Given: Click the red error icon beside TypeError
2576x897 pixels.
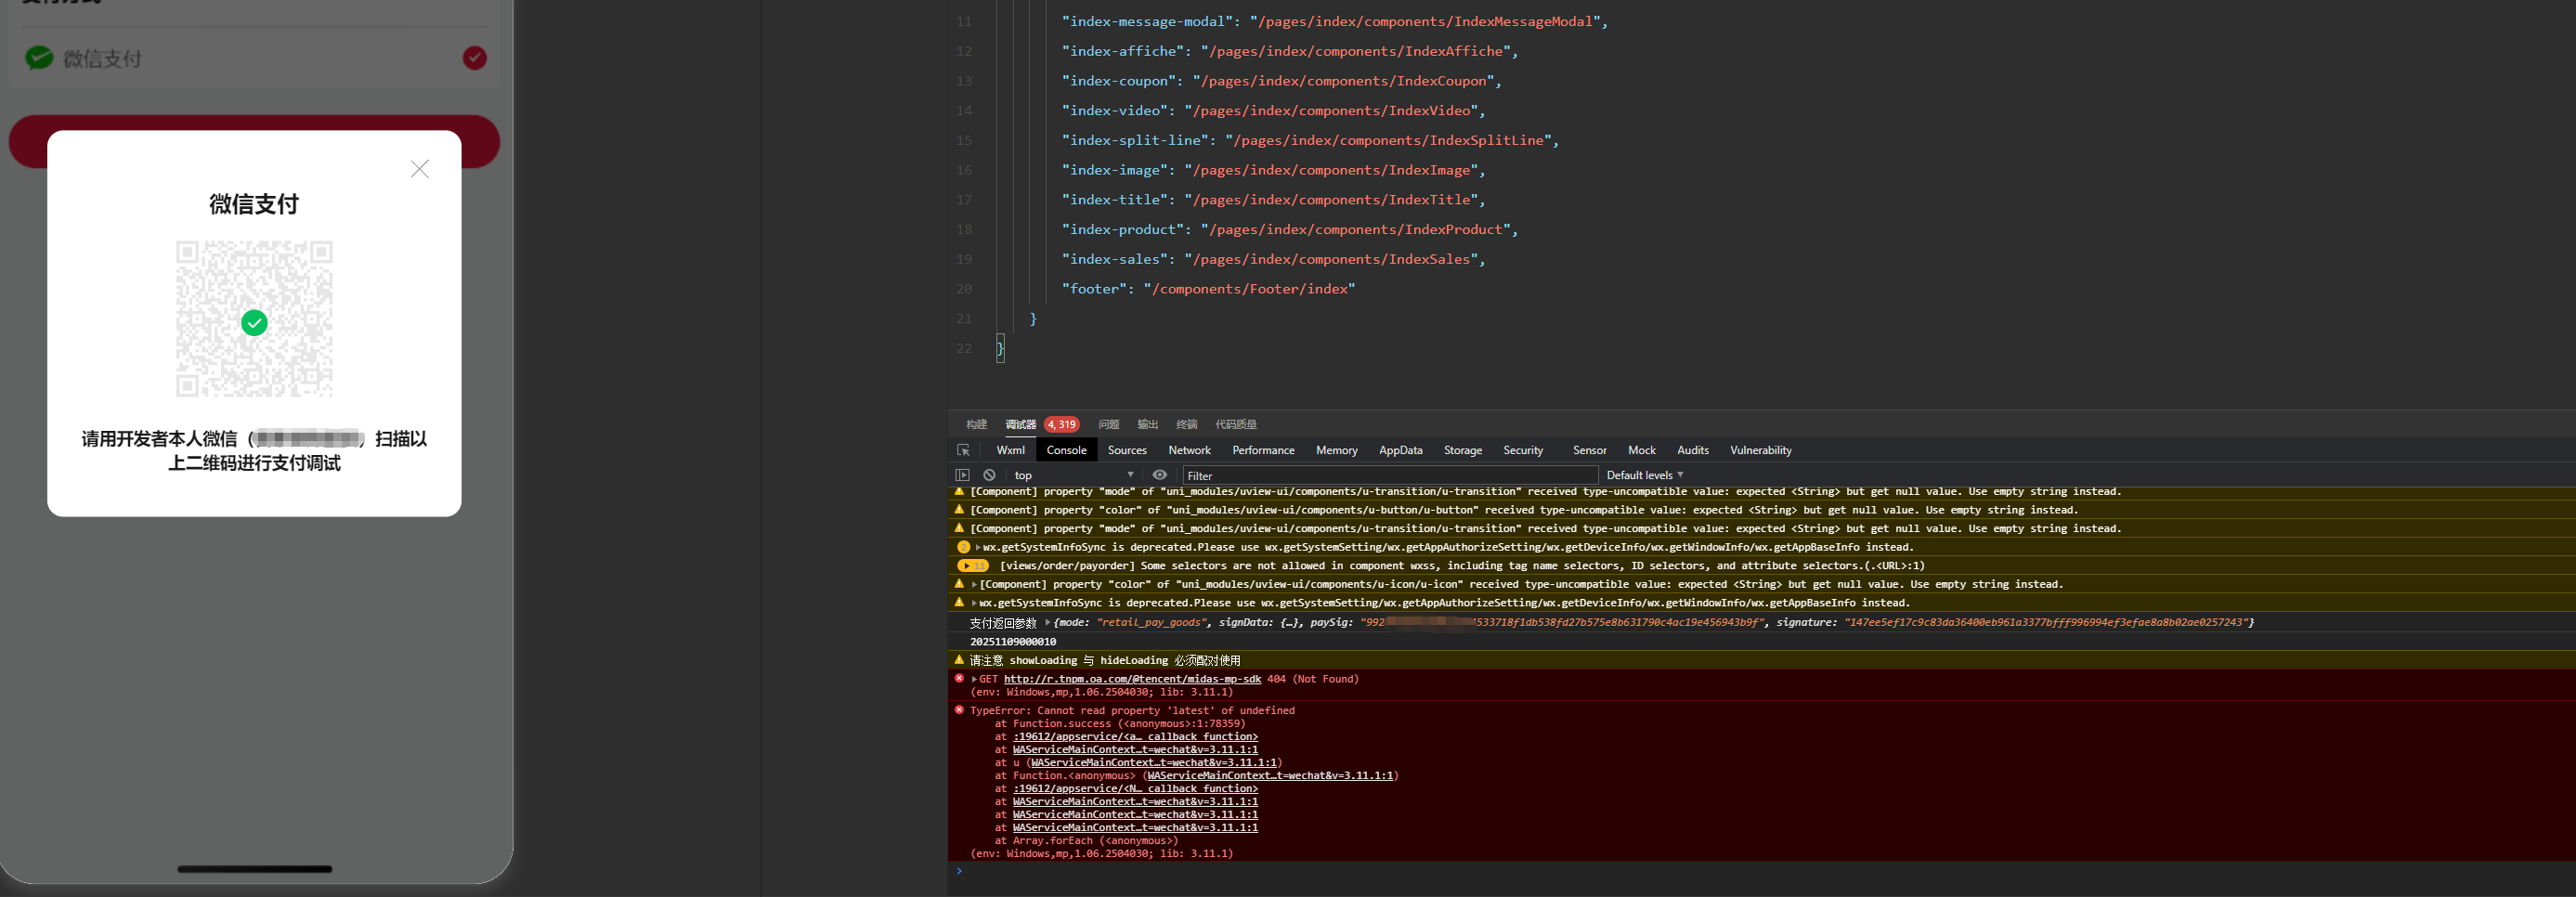Looking at the screenshot, I should pos(959,710).
